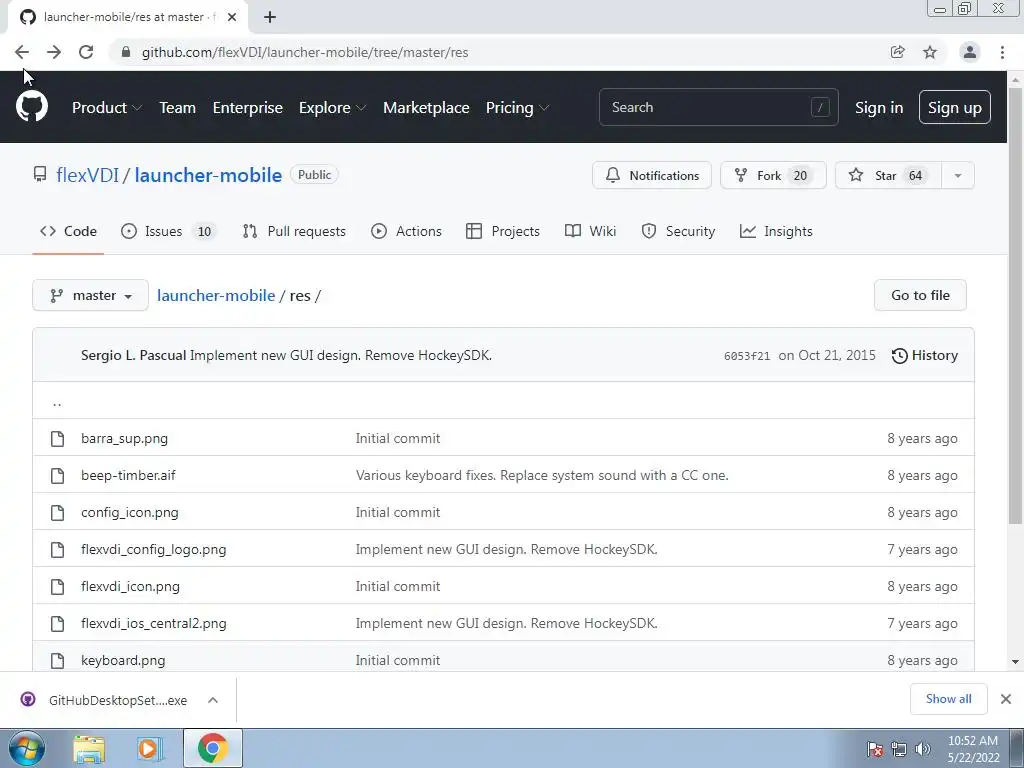Switch to Pull requests tab
Viewport: 1024px width, 768px height.
[x=294, y=231]
